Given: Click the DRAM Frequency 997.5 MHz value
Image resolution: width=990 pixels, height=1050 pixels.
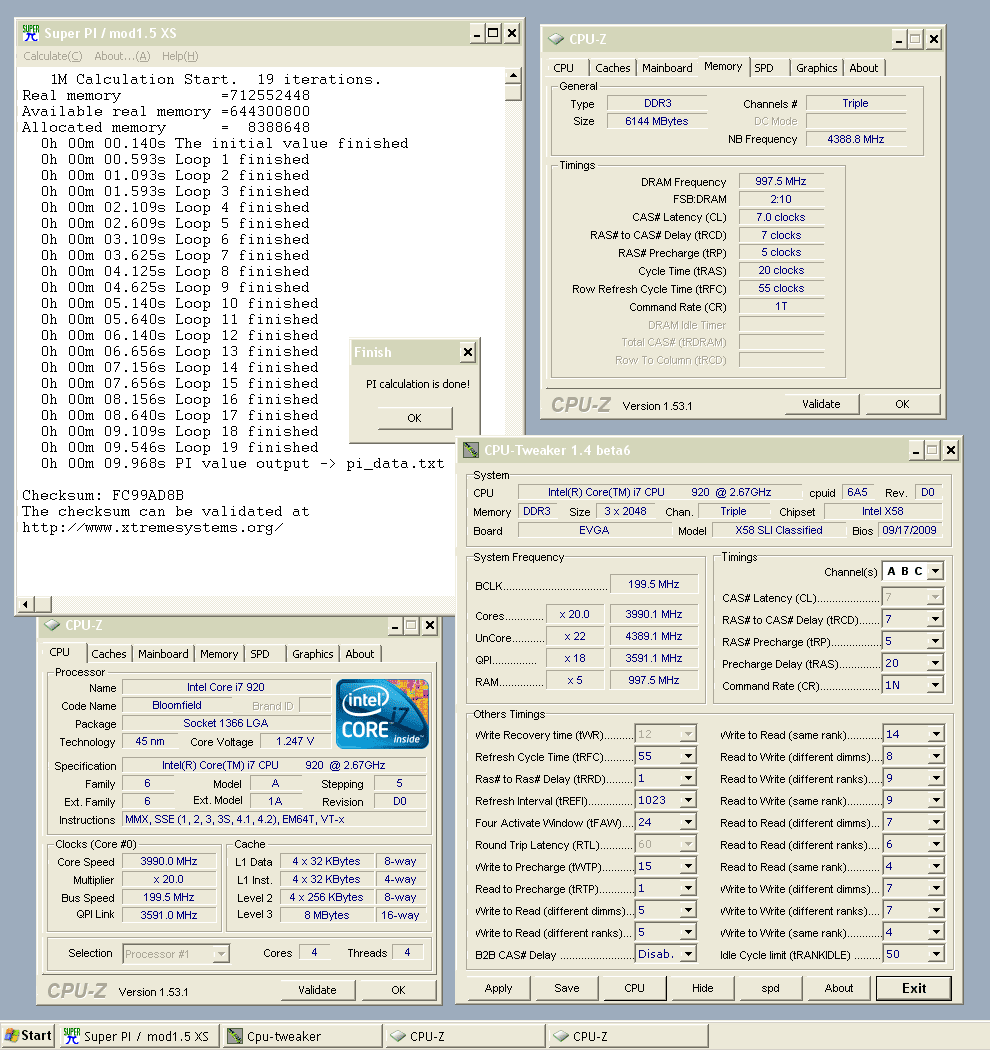Looking at the screenshot, I should tap(780, 181).
